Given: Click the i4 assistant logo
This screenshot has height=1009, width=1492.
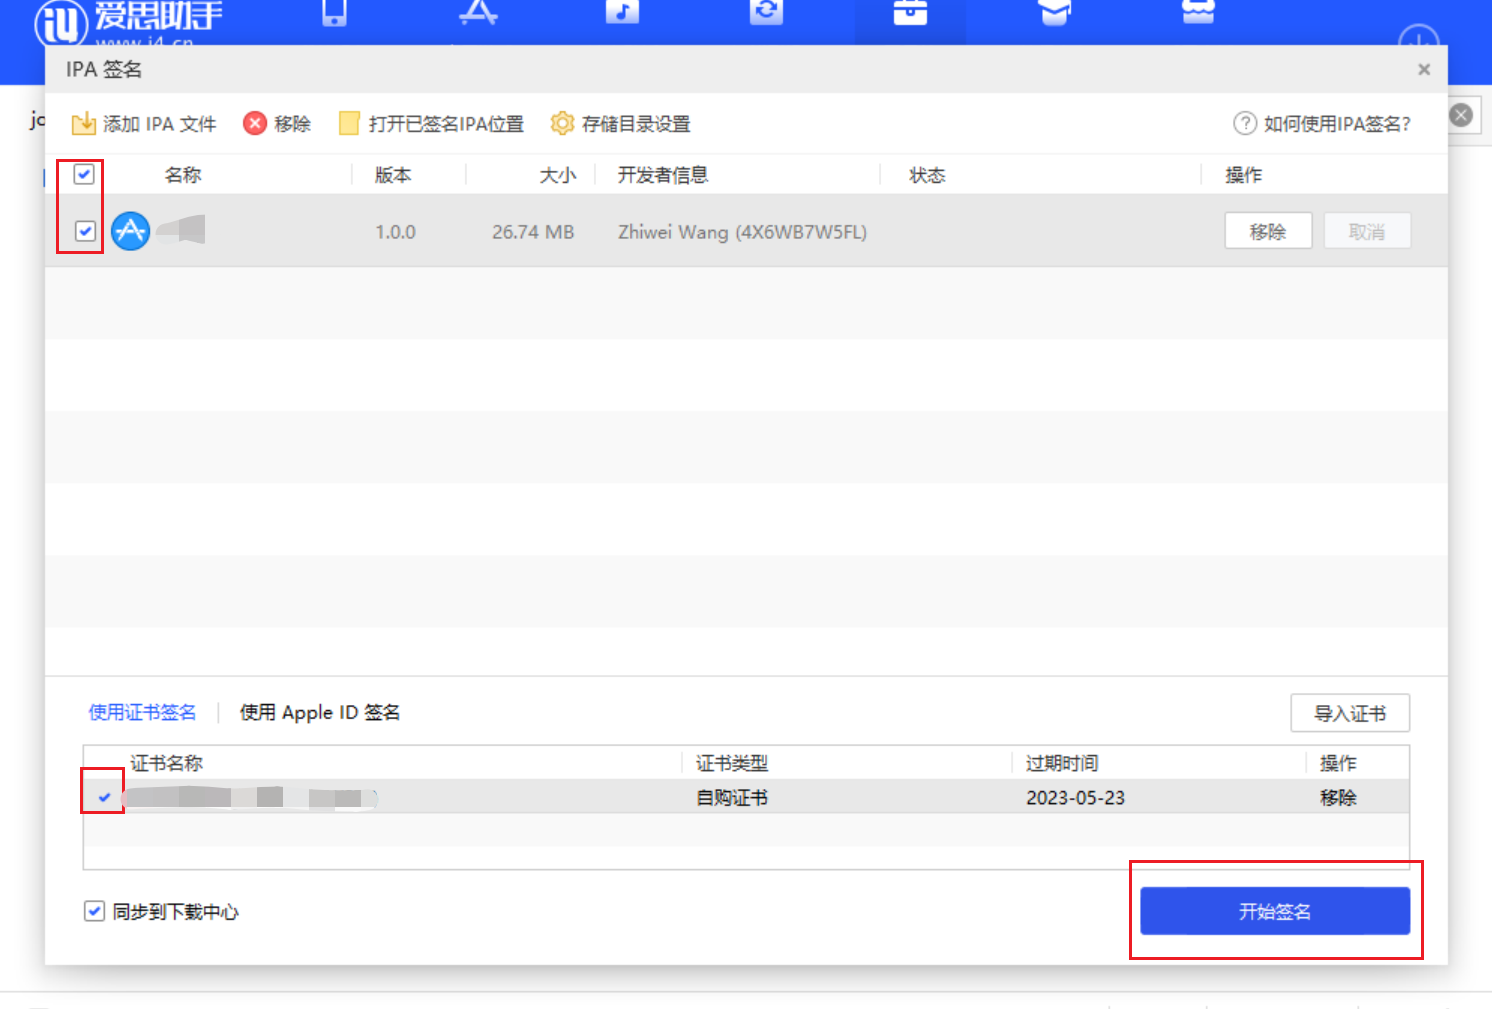Looking at the screenshot, I should pyautogui.click(x=128, y=22).
